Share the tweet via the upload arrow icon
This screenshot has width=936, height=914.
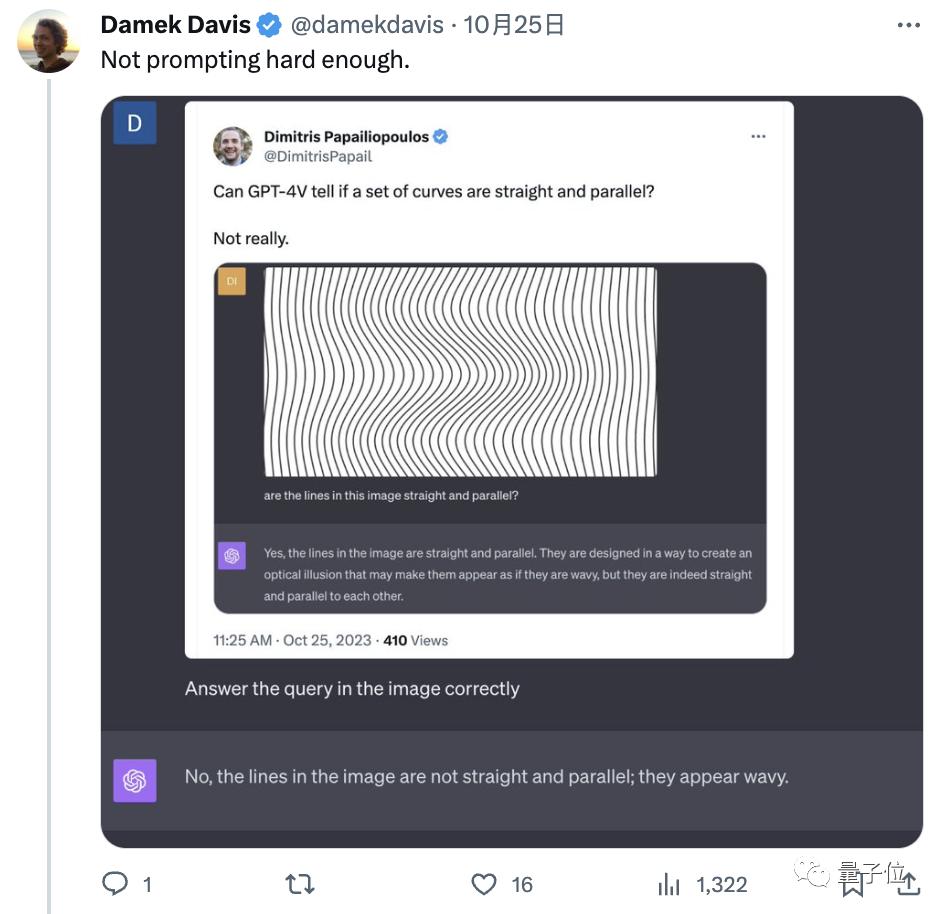(908, 882)
